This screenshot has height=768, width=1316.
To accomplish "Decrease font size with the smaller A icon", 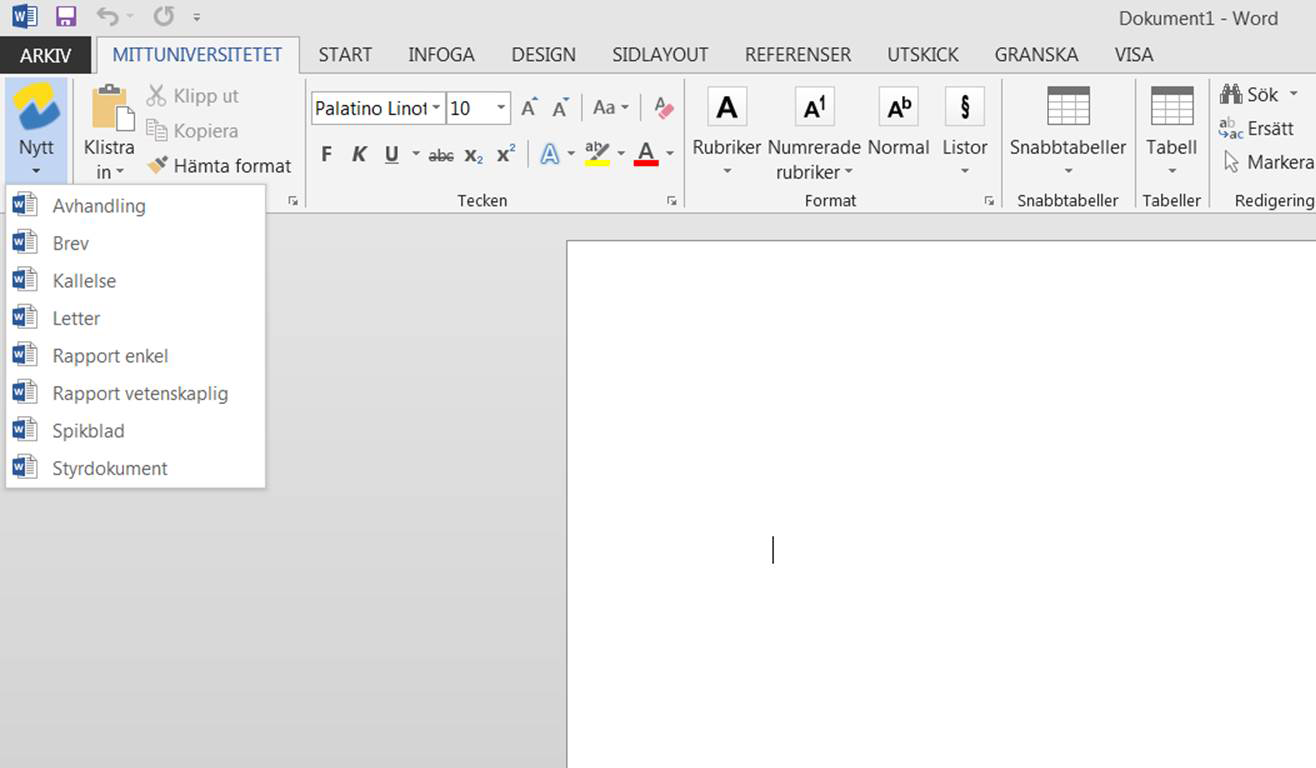I will pos(561,108).
